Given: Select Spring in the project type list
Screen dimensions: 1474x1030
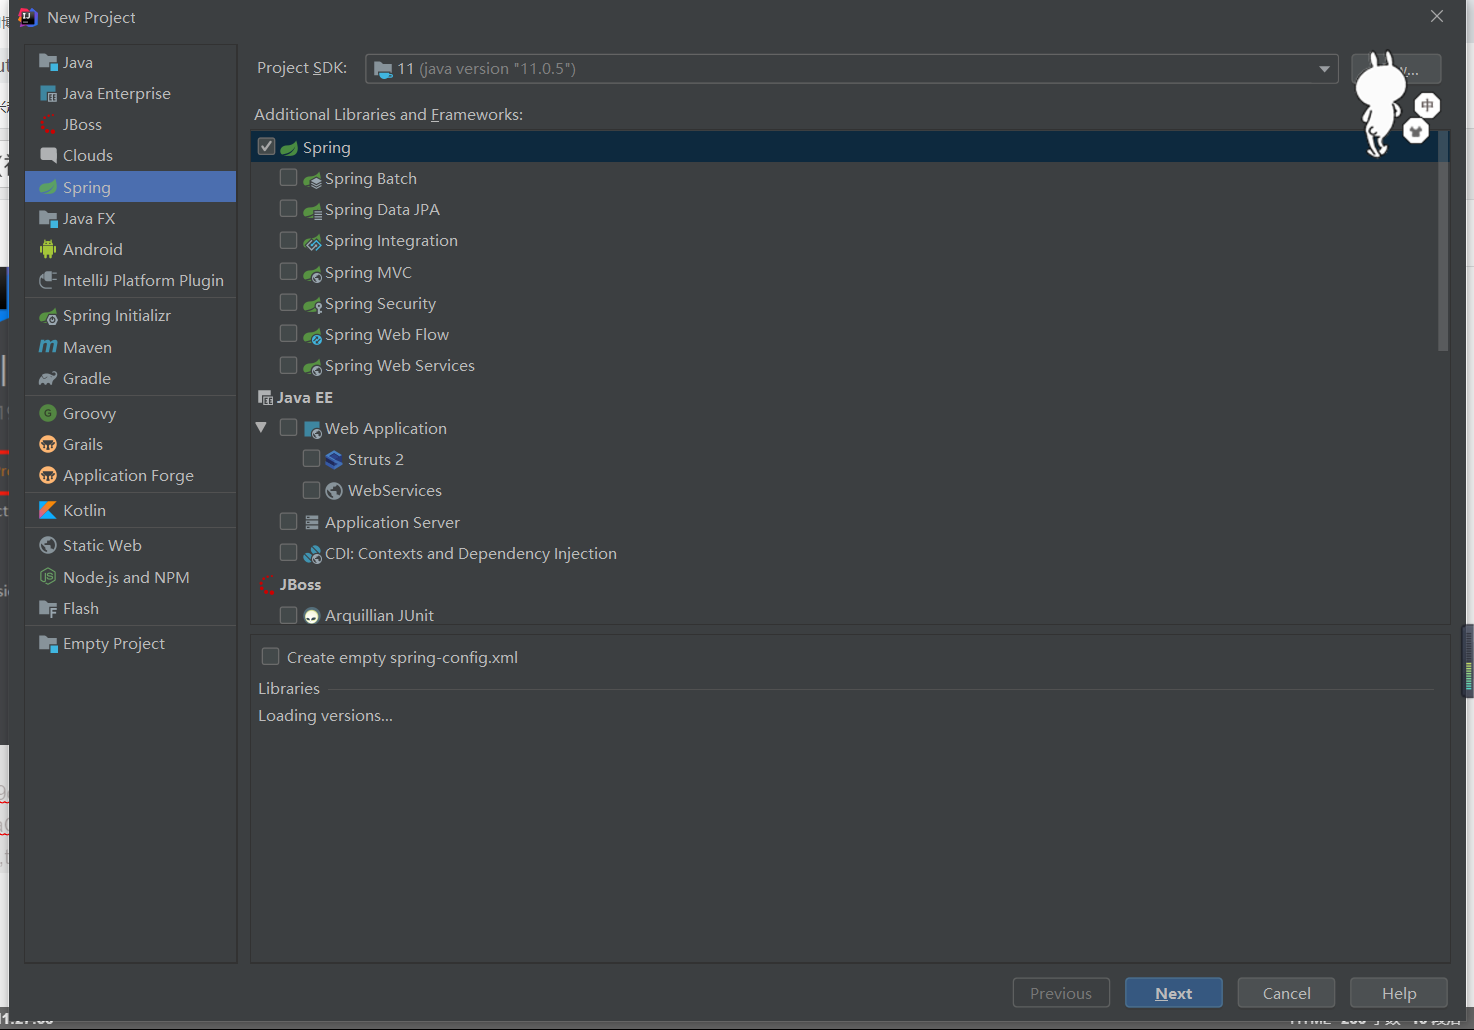Looking at the screenshot, I should [x=130, y=187].
